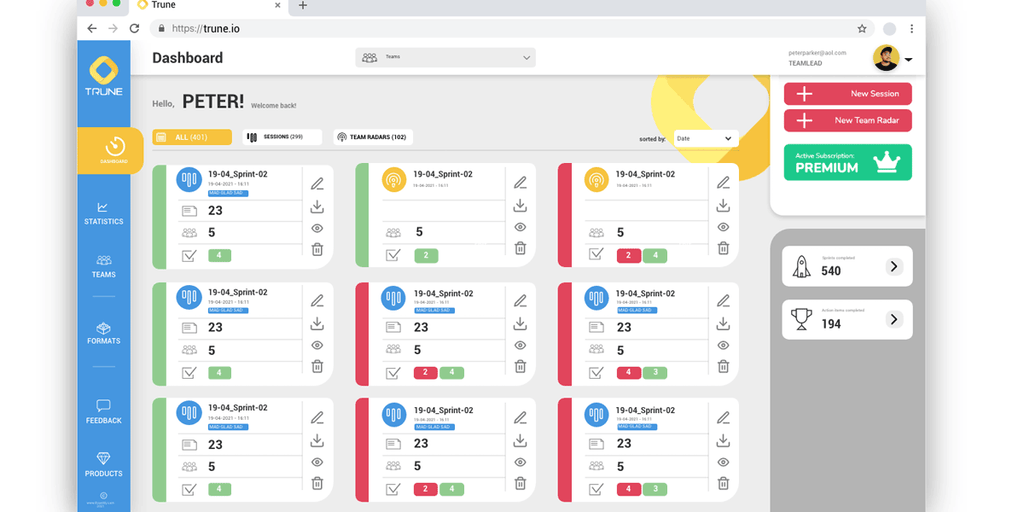This screenshot has height=512, width=1024.
Task: Click the checkmark icon on red radar card
Action: coord(596,254)
